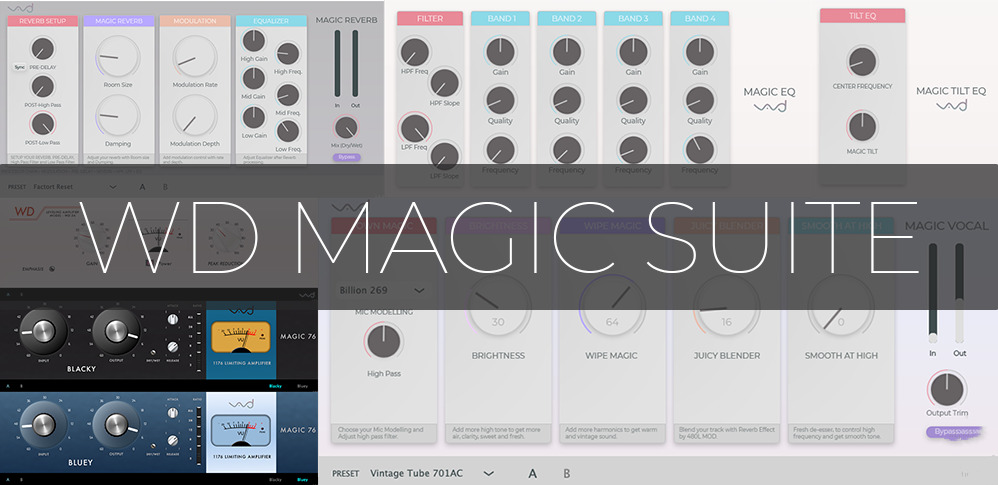
Task: Click the WIPE MAGIC dial showing 64
Action: [612, 308]
